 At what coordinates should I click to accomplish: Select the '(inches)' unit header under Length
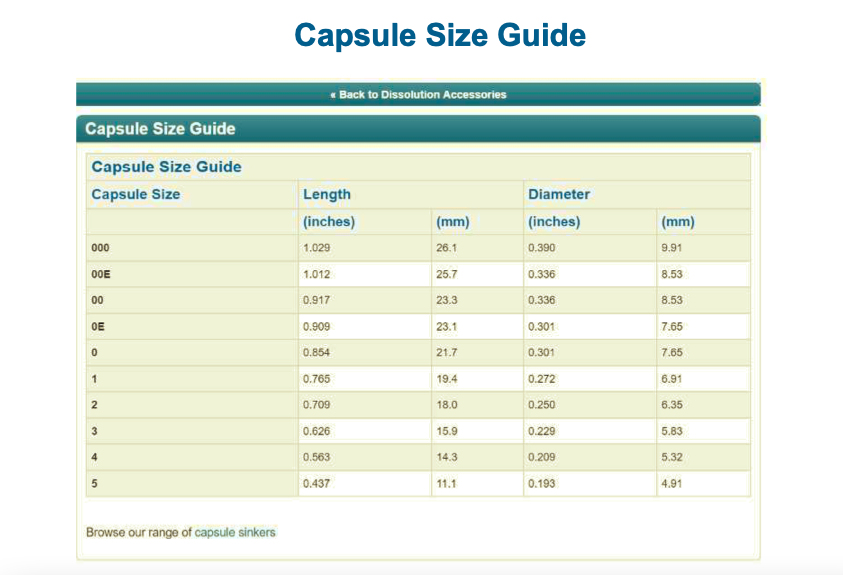tap(329, 222)
